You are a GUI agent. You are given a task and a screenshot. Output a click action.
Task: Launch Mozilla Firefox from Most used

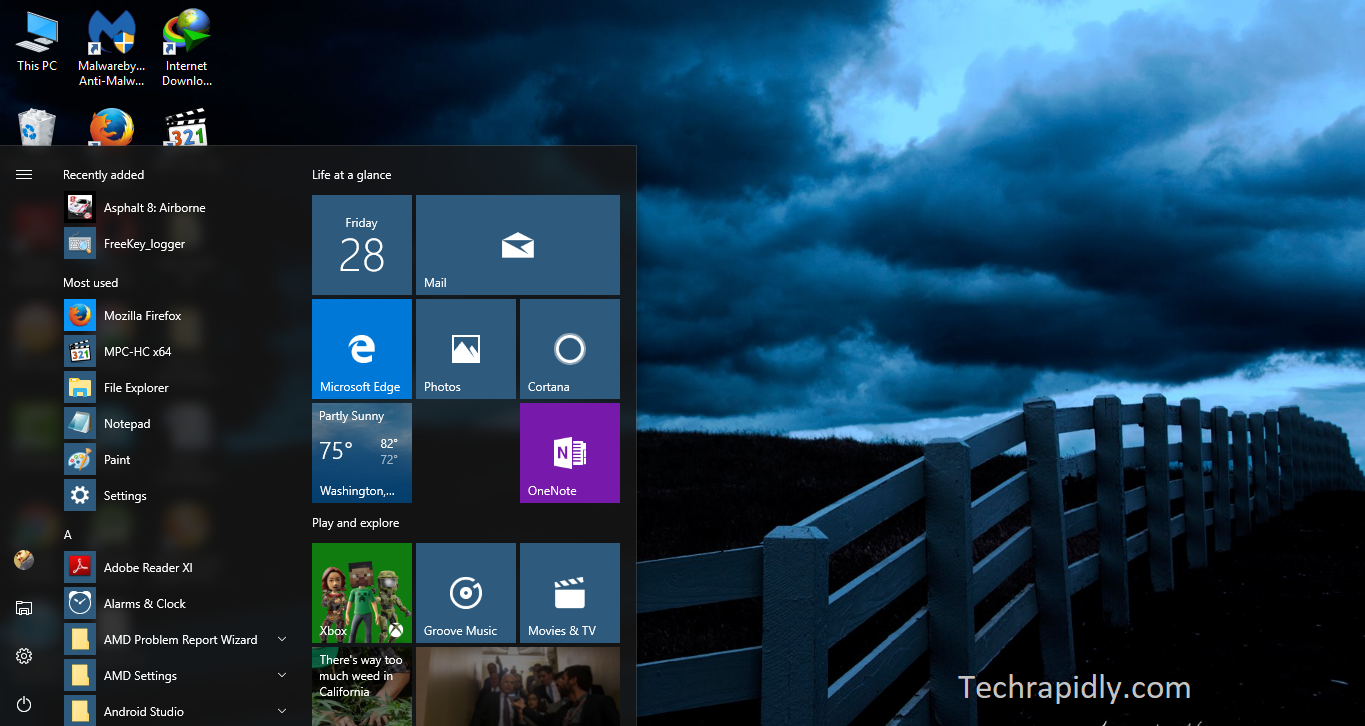point(176,316)
